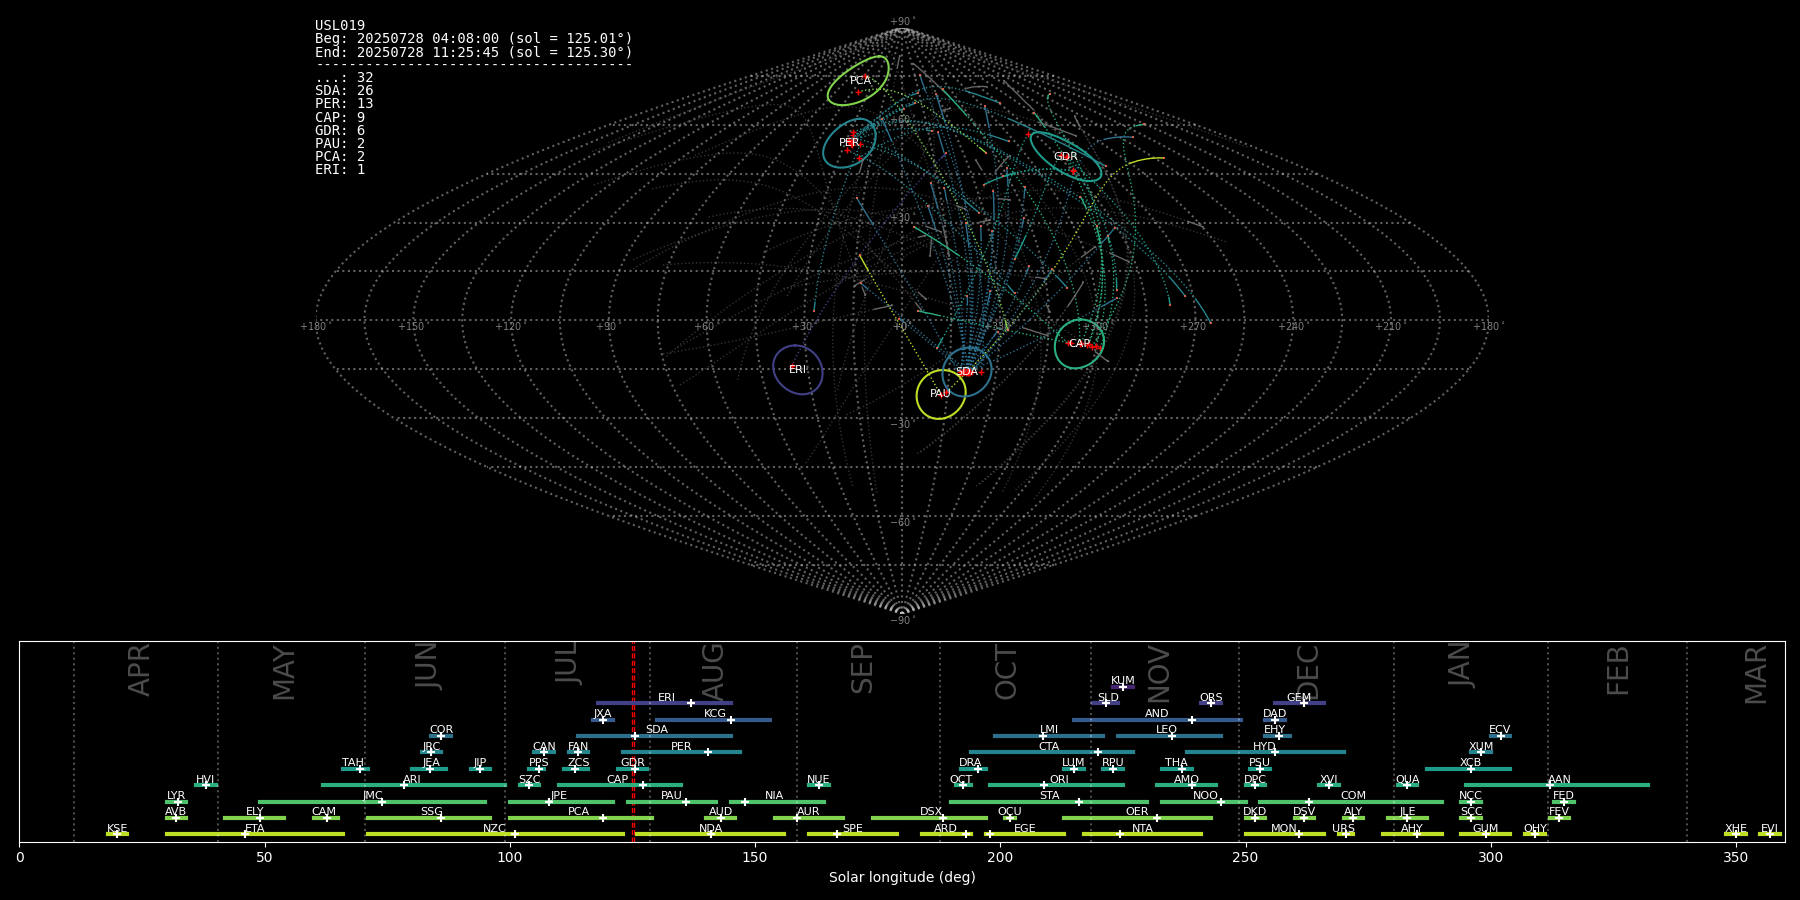Click the 'GDR: 6' legend count entry
Image resolution: width=1800 pixels, height=900 pixels.
point(340,131)
